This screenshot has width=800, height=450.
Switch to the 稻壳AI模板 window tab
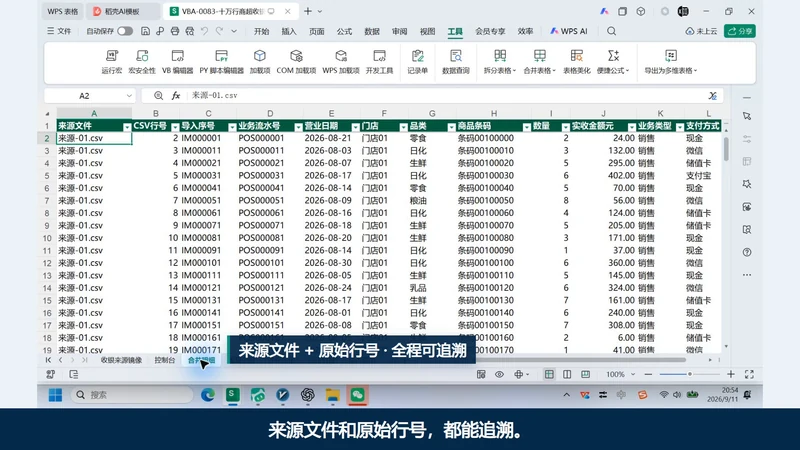click(x=122, y=11)
